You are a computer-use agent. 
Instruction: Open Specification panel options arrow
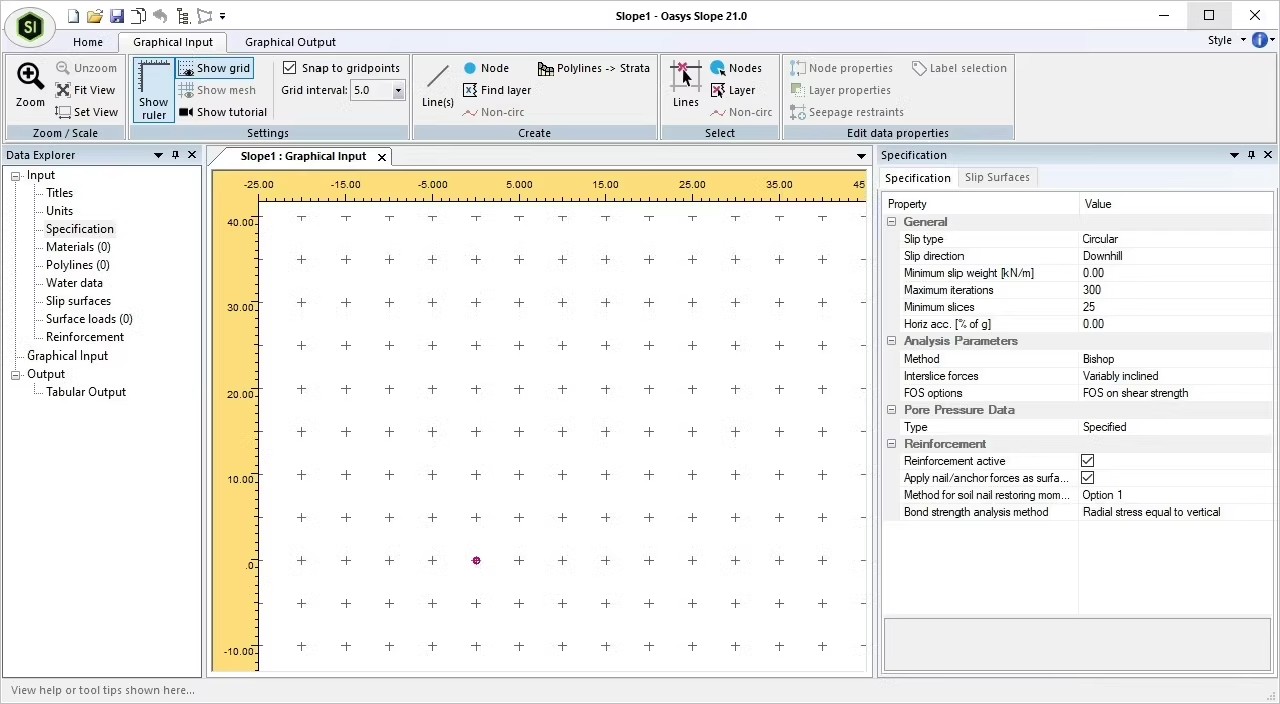point(1234,155)
